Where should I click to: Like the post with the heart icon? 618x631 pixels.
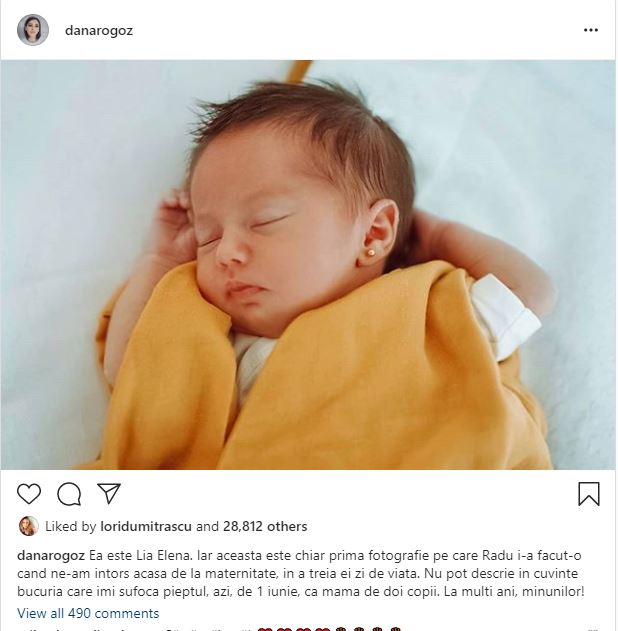29,493
